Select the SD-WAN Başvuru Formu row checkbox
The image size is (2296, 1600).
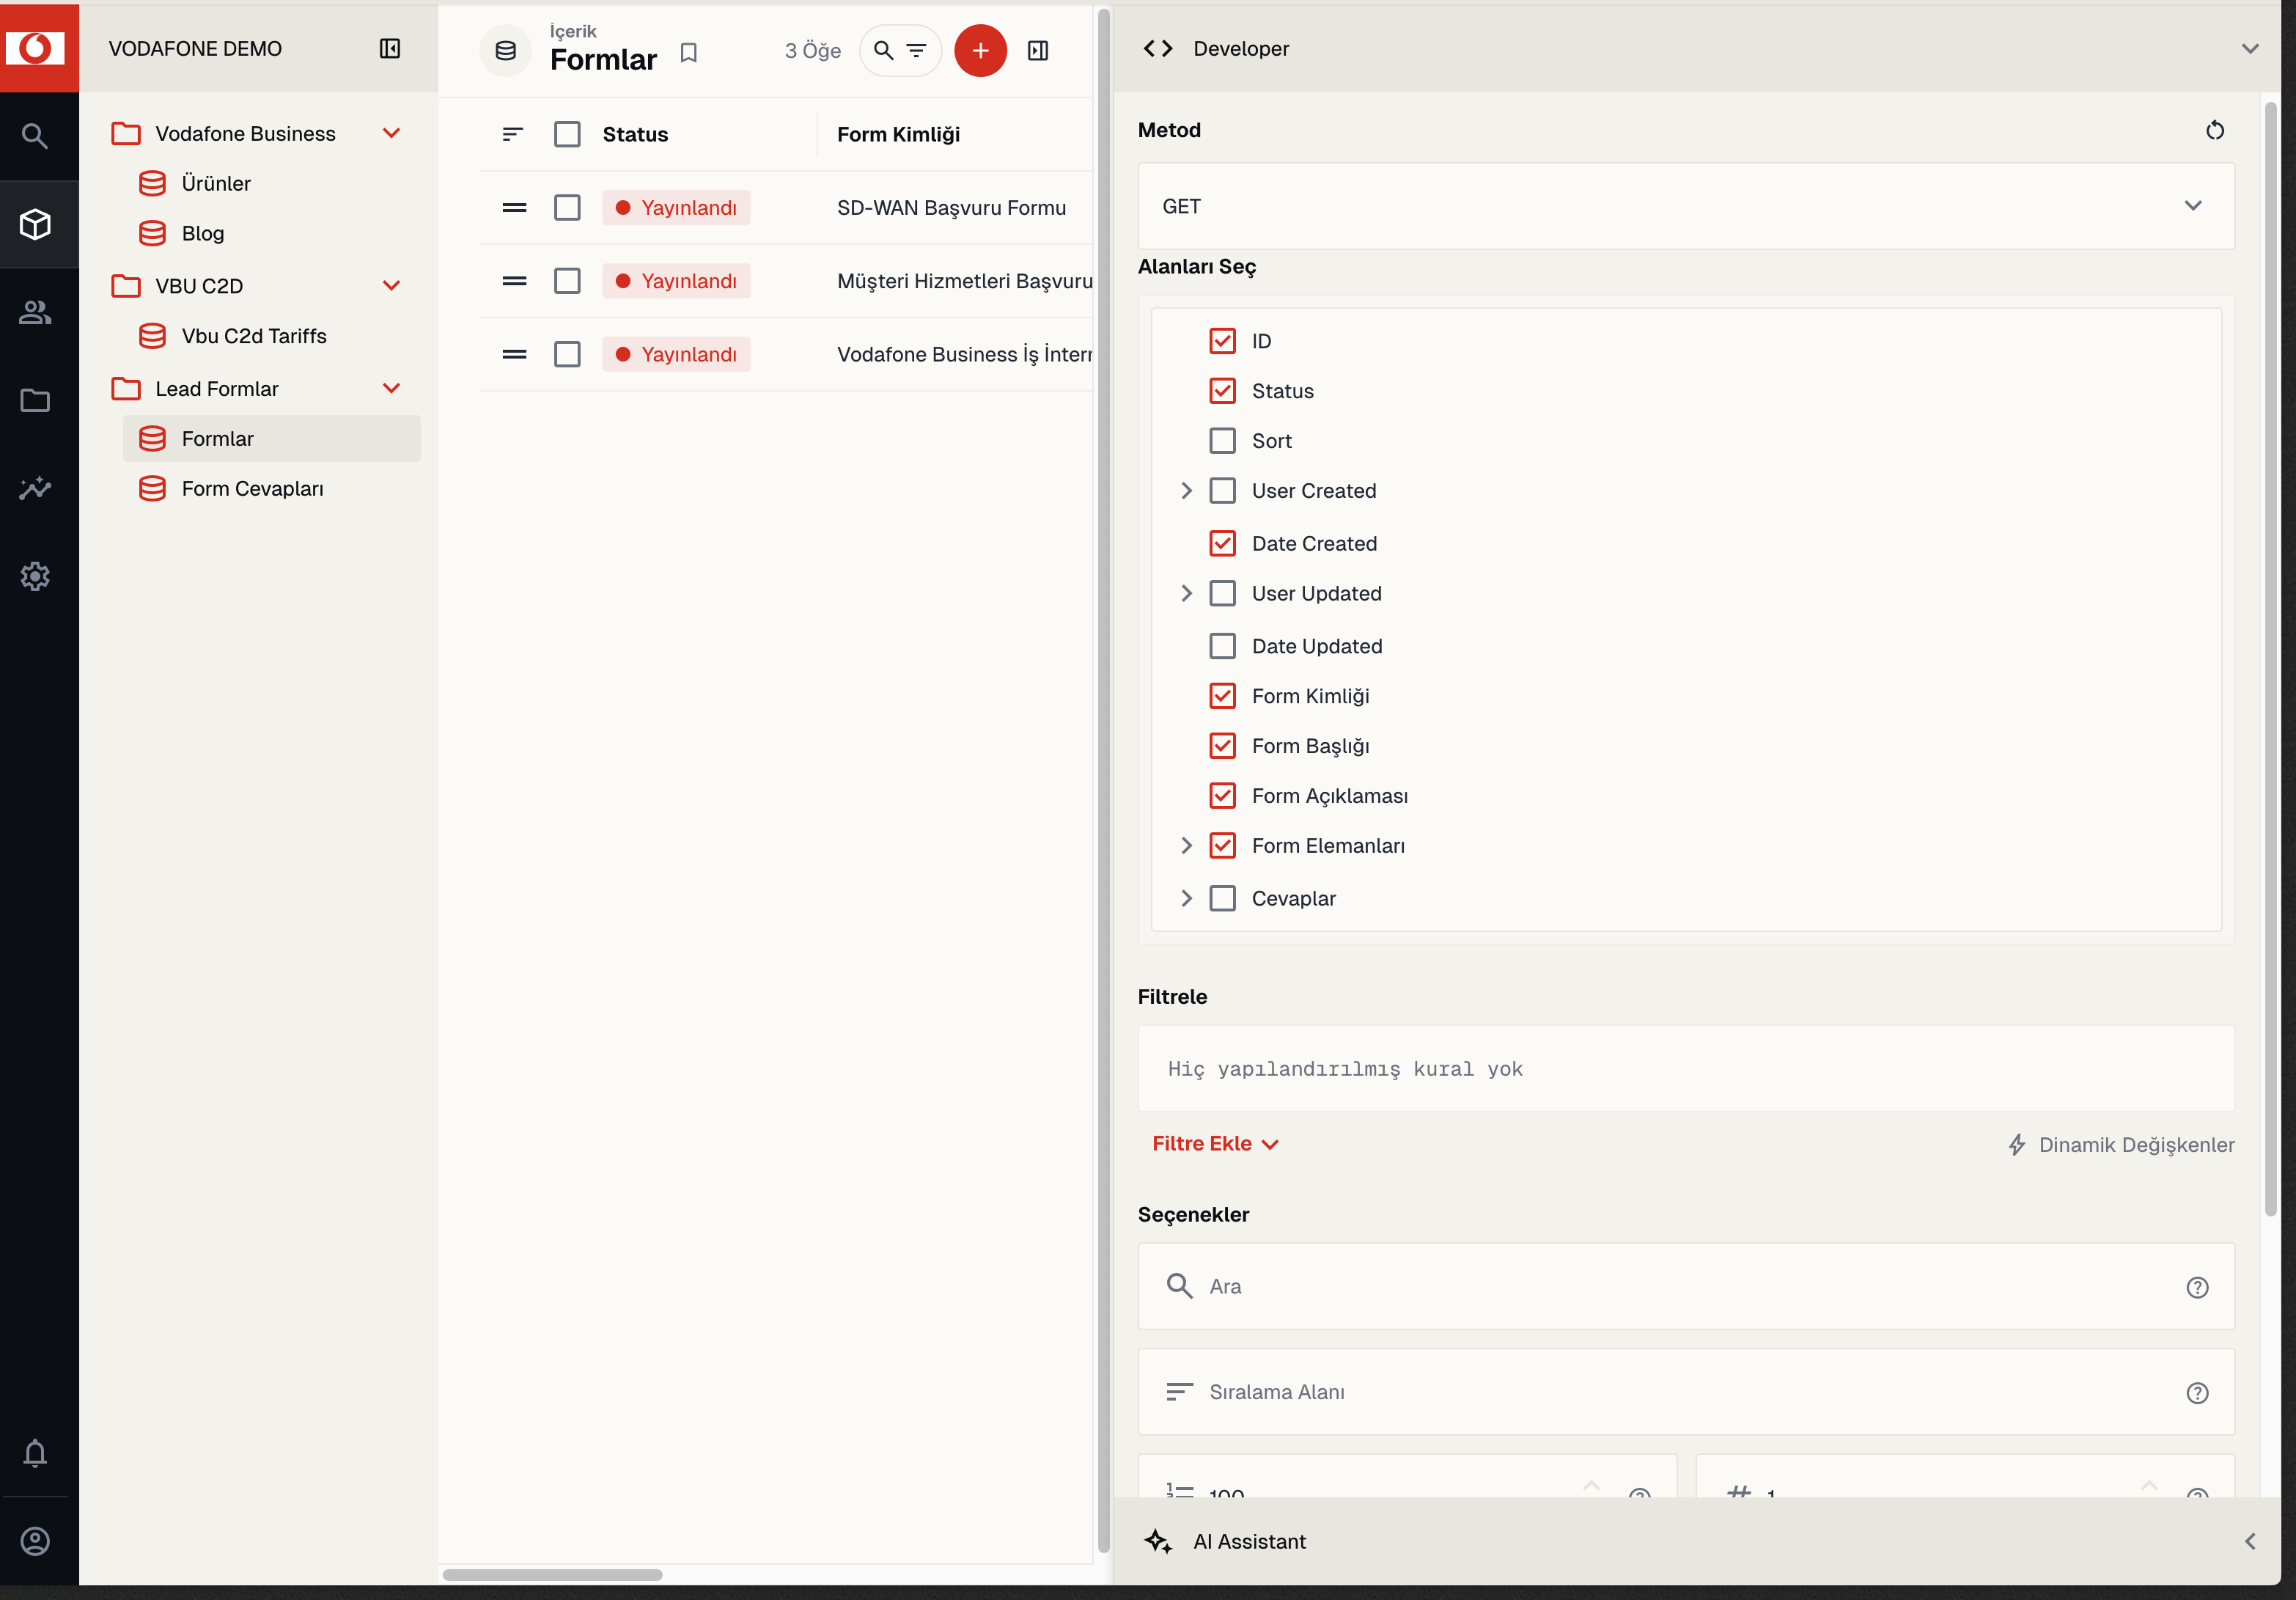567,207
